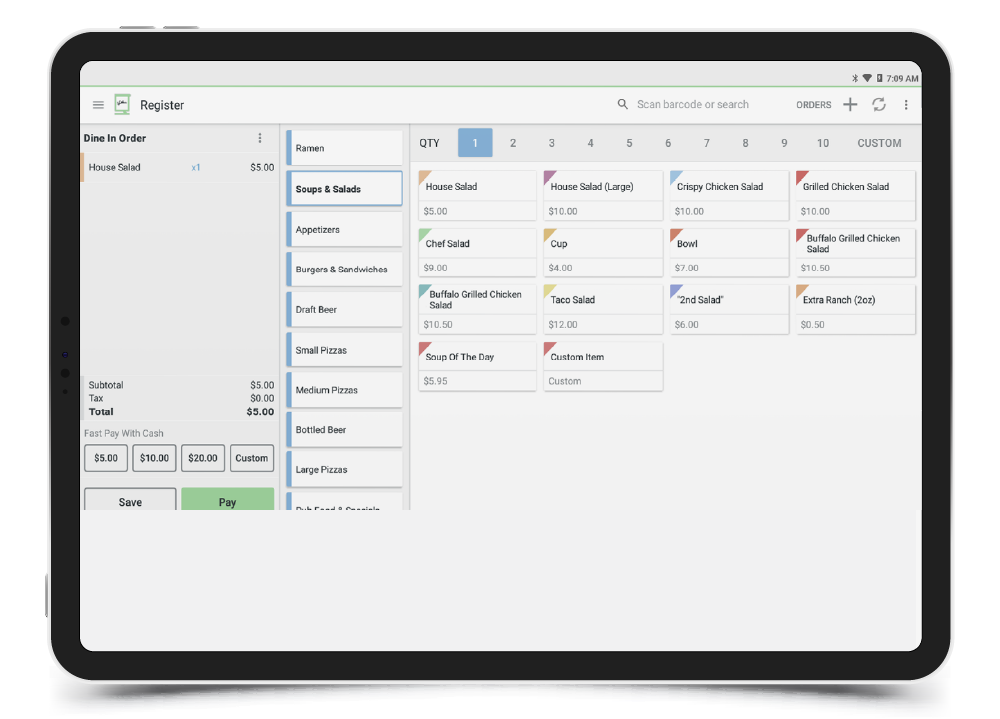This screenshot has width=1000, height=719.
Task: Choose CUSTOM quantity option
Action: point(879,143)
